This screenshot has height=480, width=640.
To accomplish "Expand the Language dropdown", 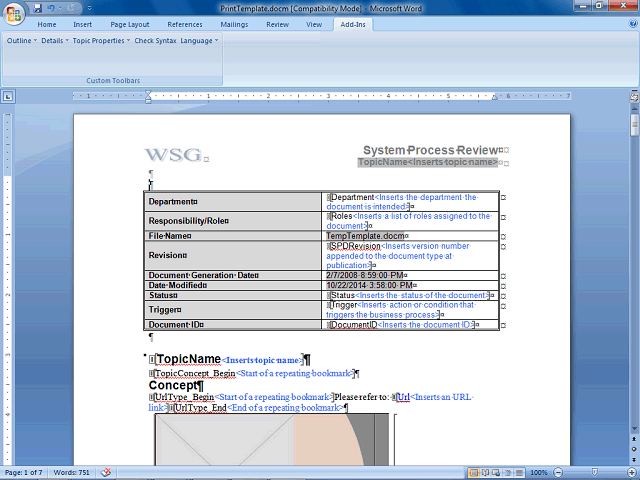I will [199, 40].
